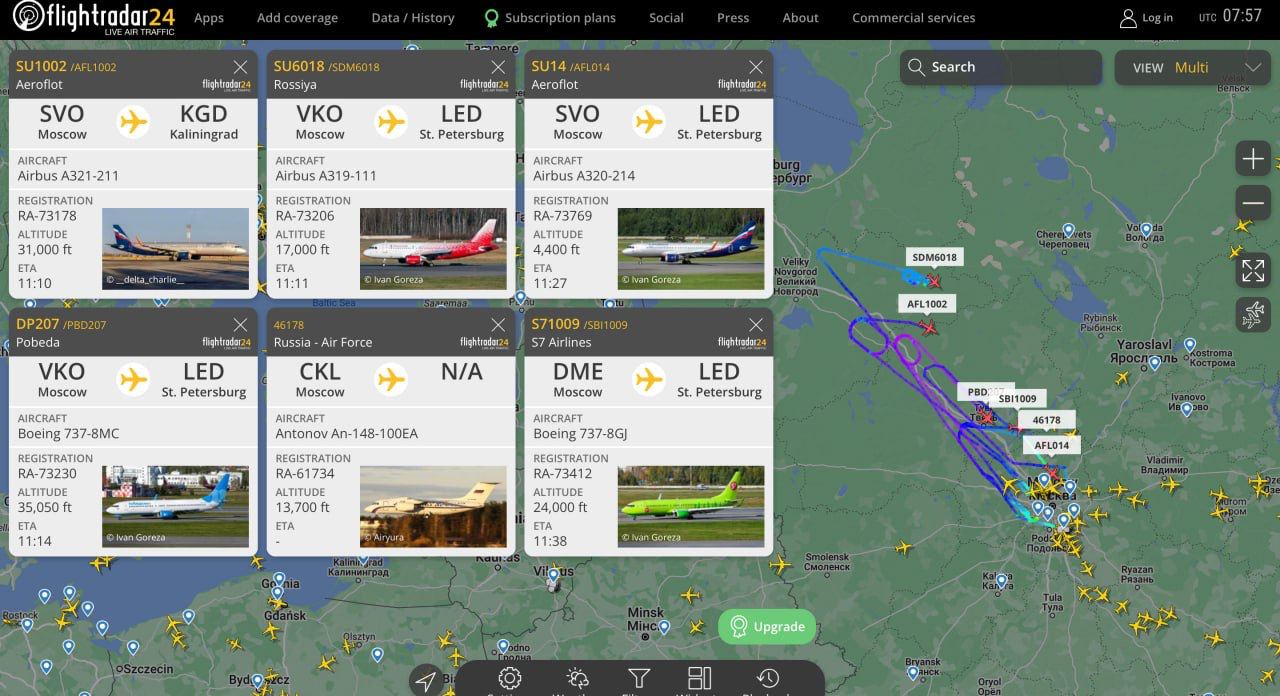The height and width of the screenshot is (696, 1280).
Task: Open the Data / History menu
Action: (412, 18)
